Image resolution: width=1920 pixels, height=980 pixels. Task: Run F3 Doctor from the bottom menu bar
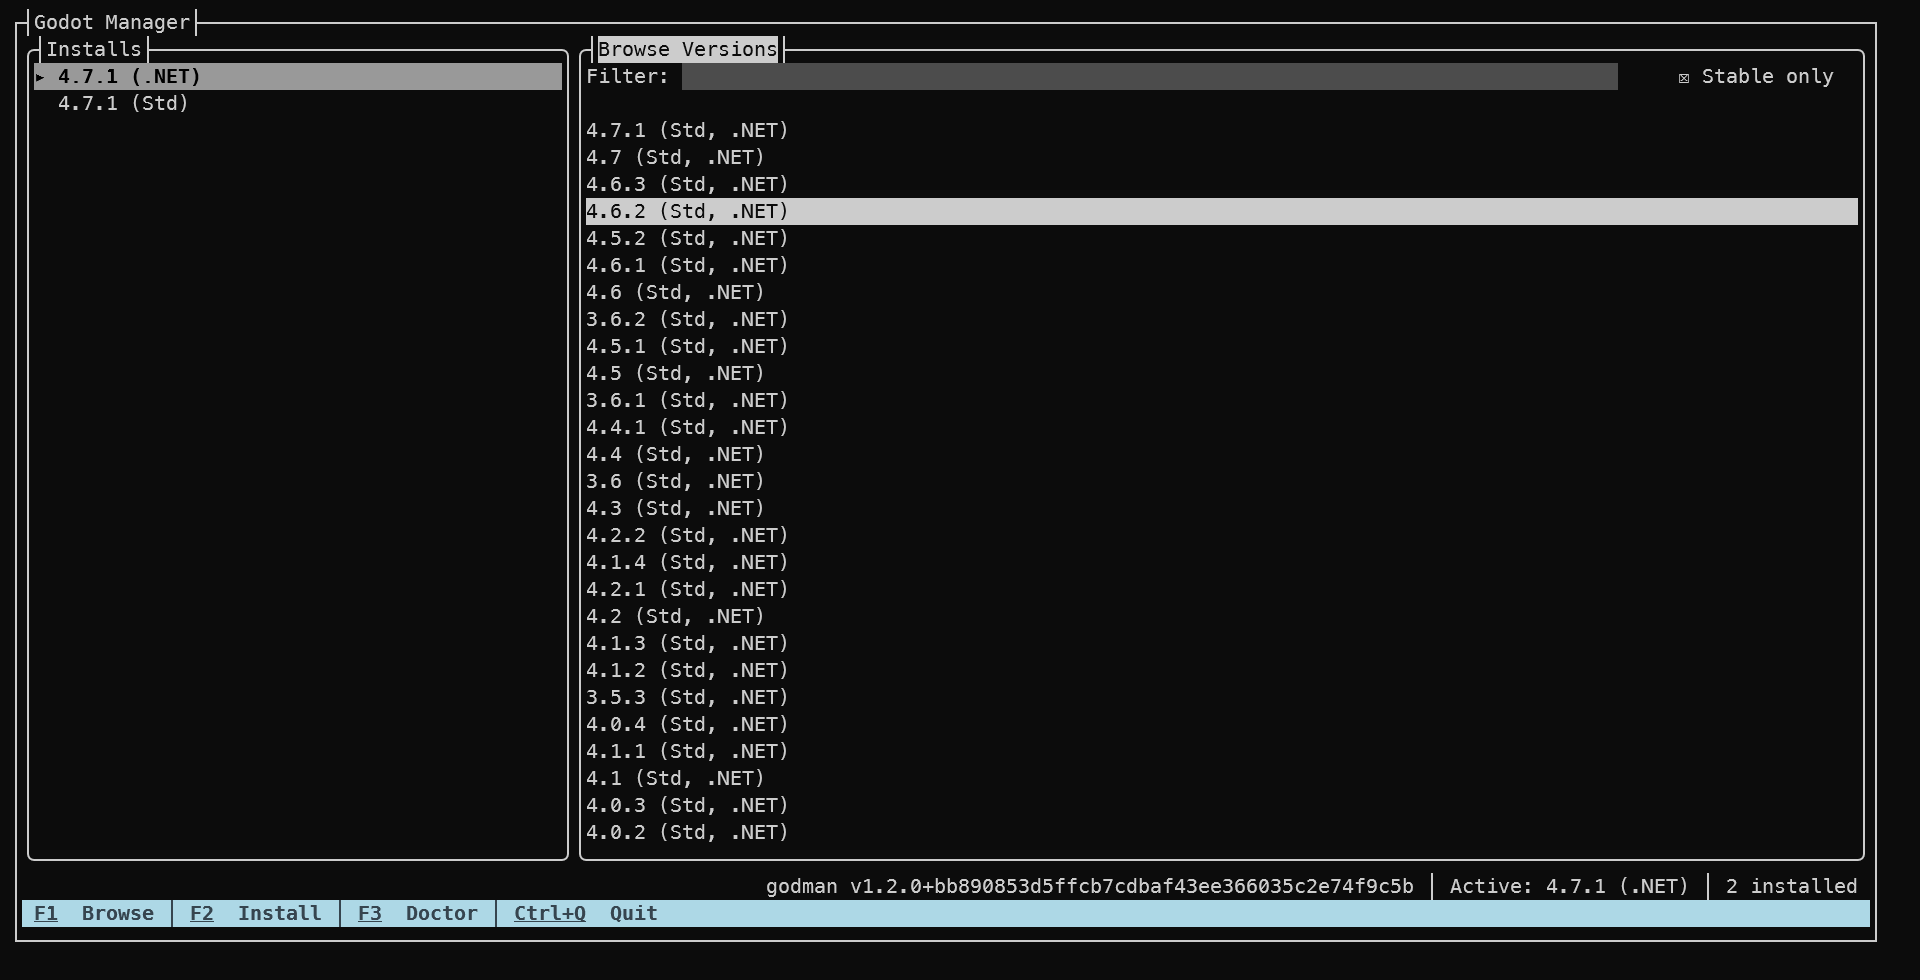pos(417,913)
